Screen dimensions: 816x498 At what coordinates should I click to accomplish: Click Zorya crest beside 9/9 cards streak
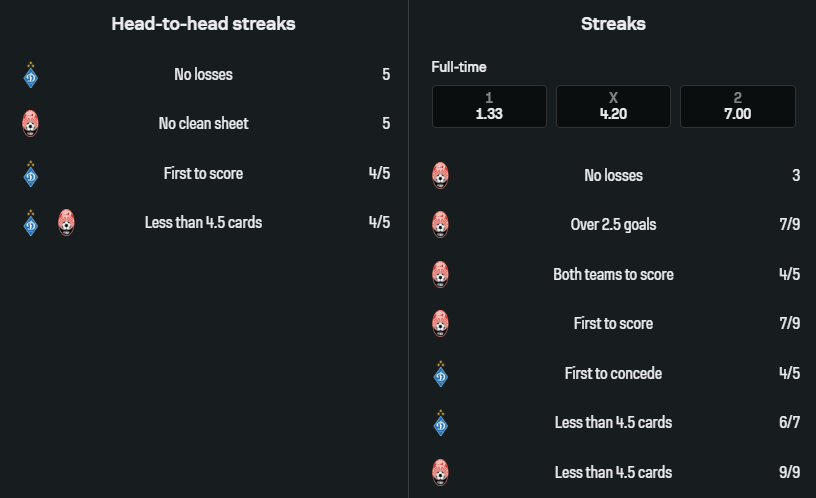point(440,472)
